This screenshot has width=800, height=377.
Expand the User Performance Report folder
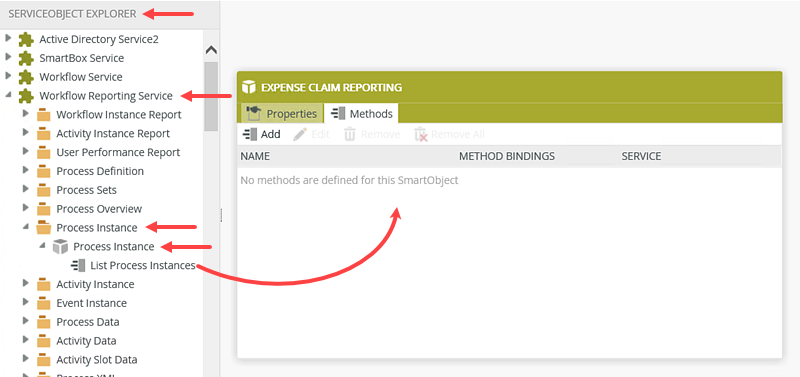[26, 152]
